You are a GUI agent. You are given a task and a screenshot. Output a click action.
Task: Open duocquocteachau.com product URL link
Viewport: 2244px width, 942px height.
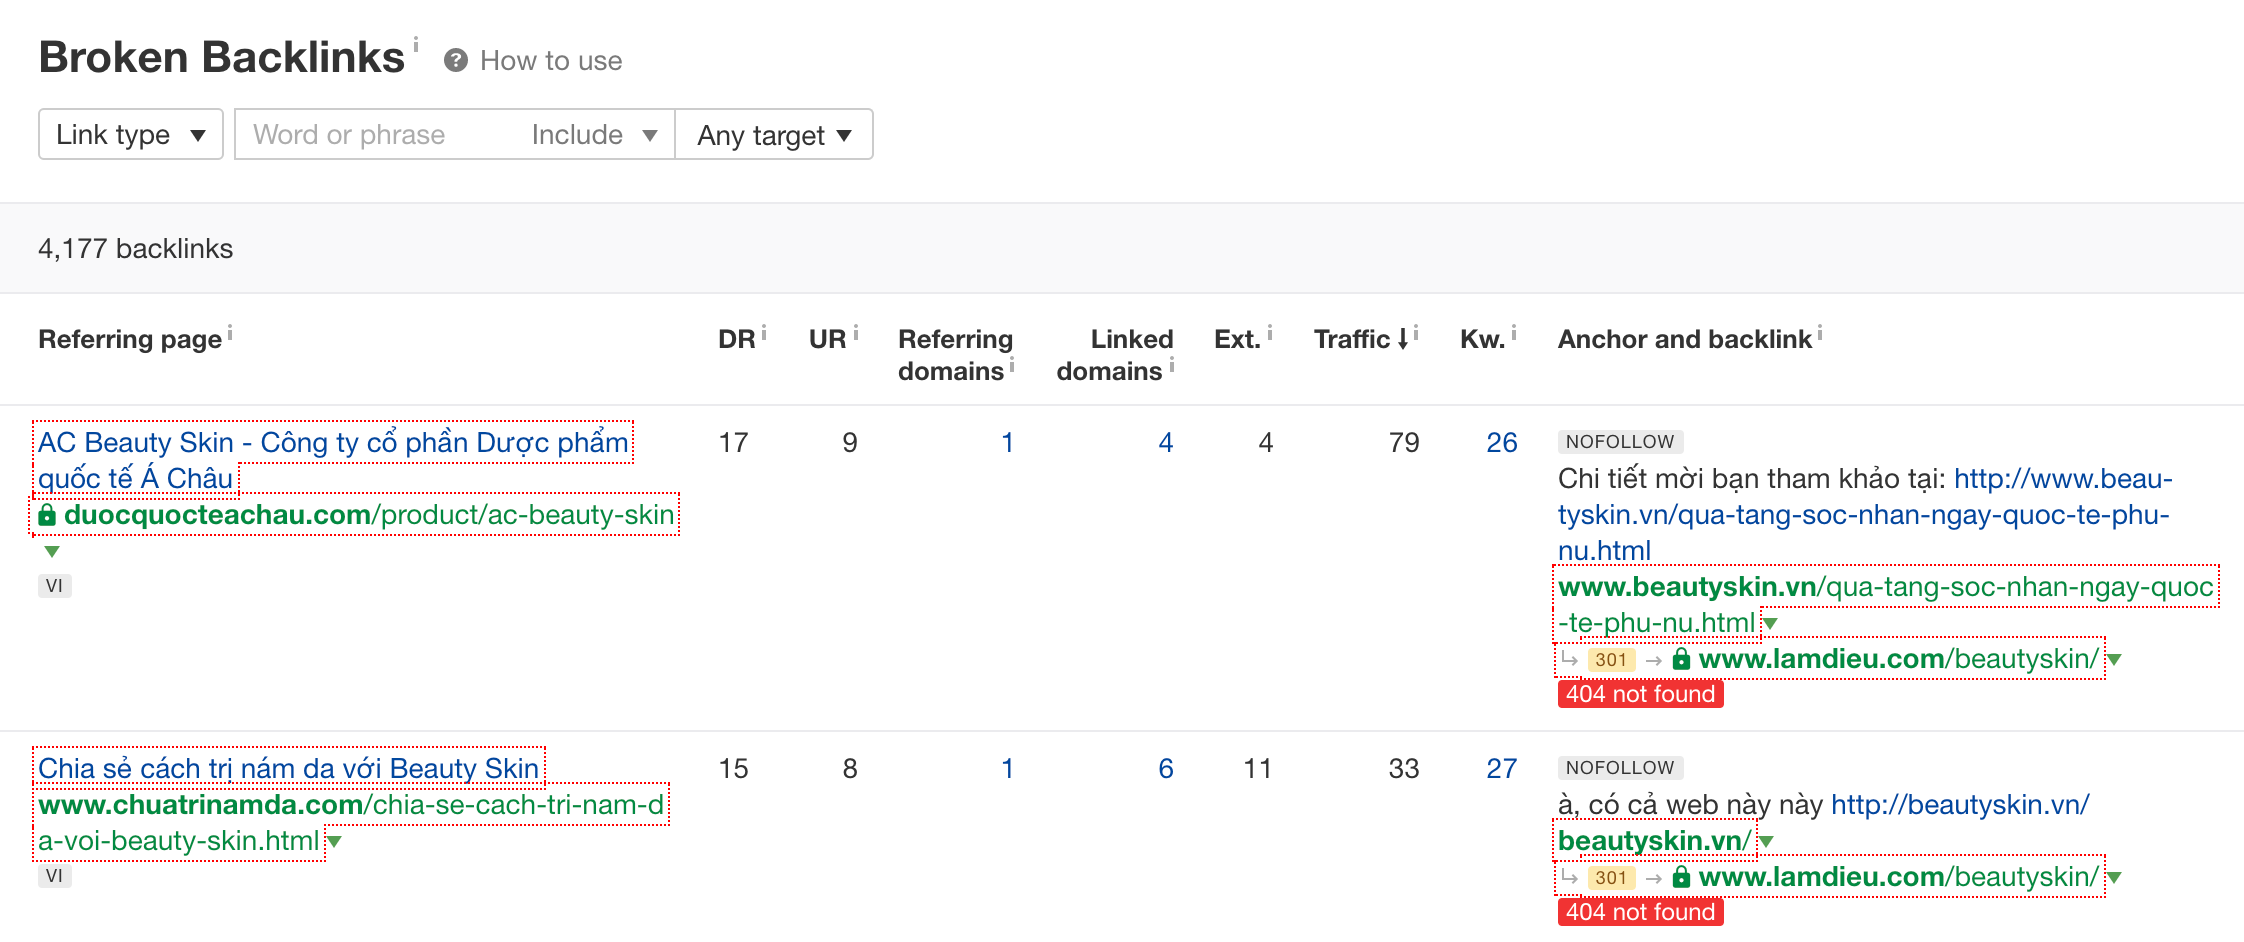[369, 515]
